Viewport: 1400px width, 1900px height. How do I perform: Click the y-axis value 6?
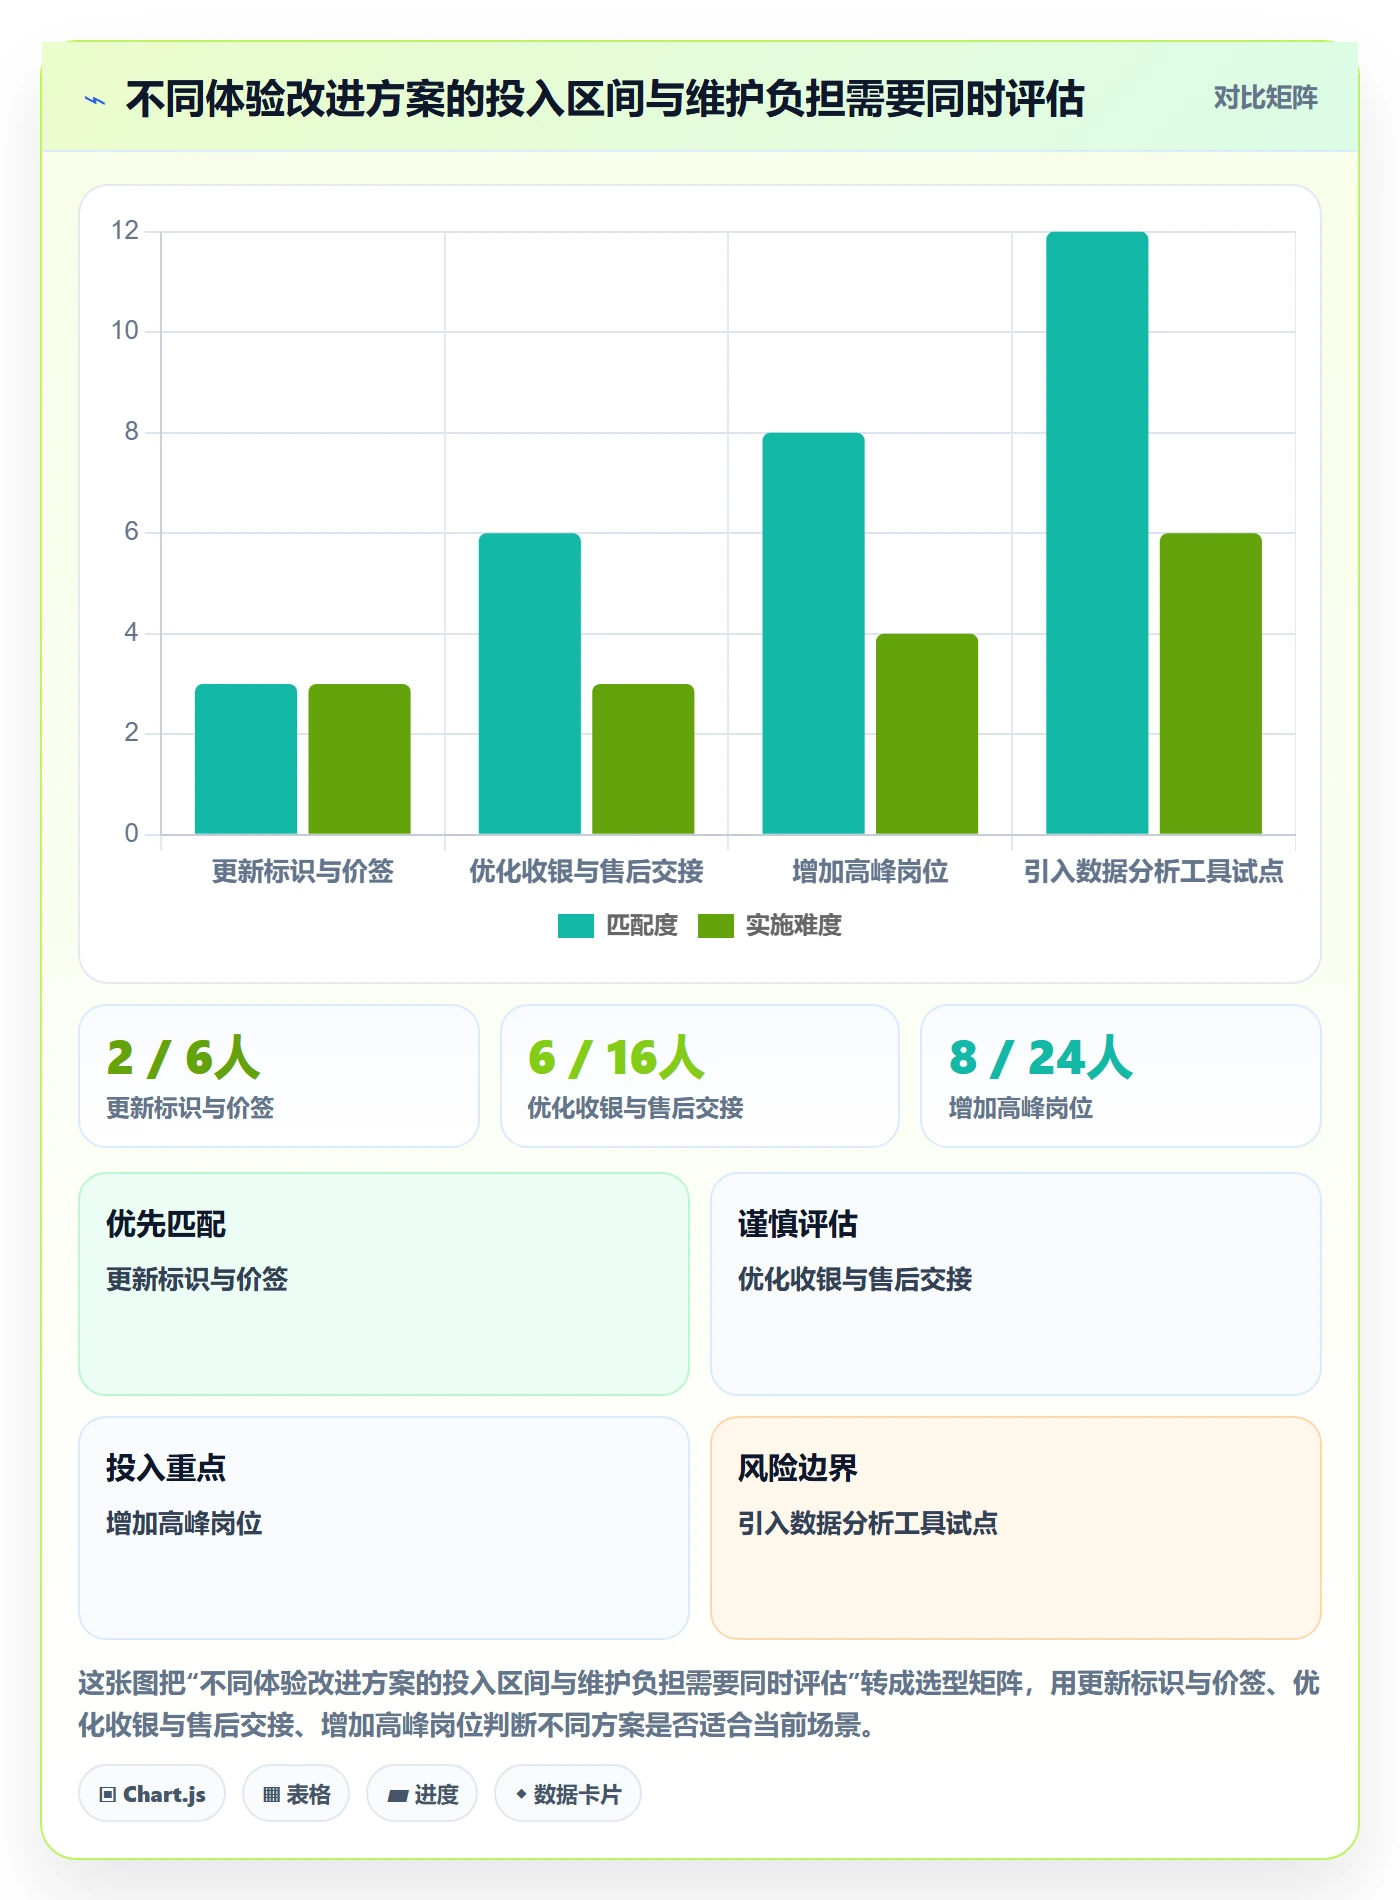(x=131, y=532)
